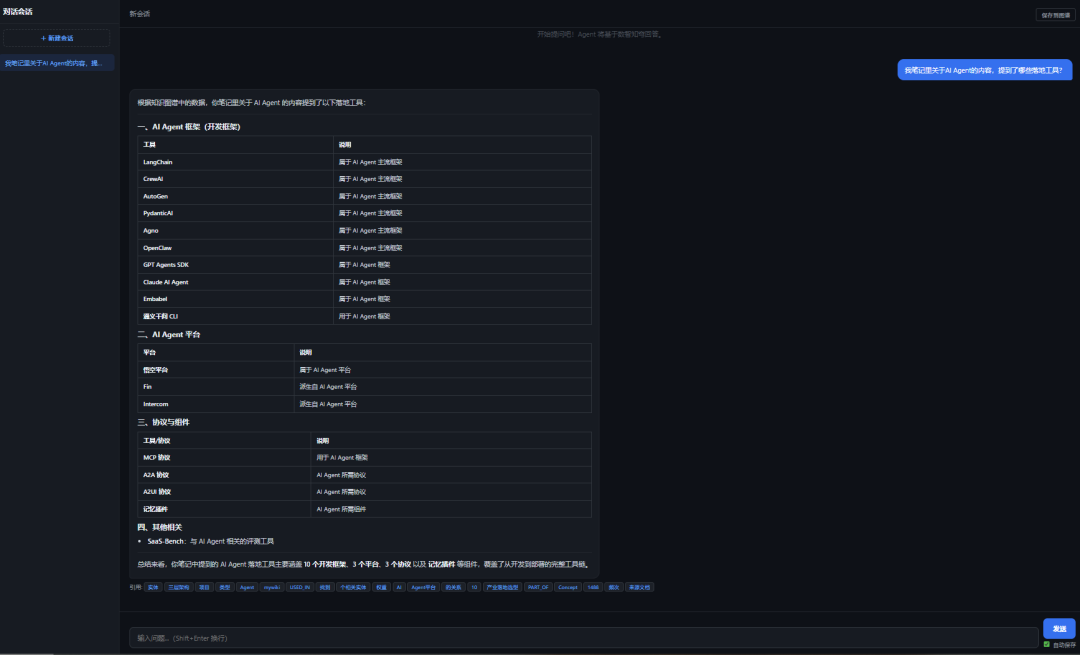Click the Intercom table cell
Viewport: 1080px width, 655px height.
216,404
